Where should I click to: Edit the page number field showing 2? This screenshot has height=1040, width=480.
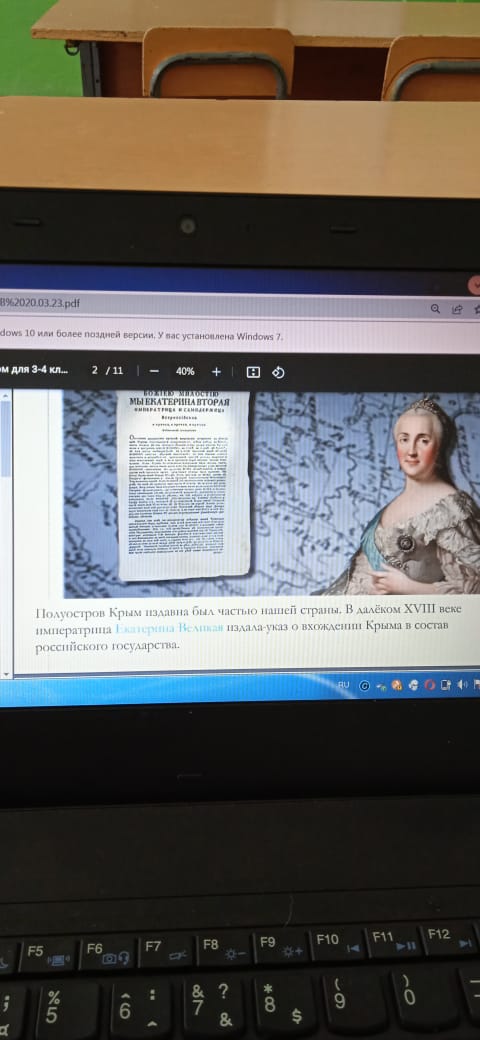[95, 370]
